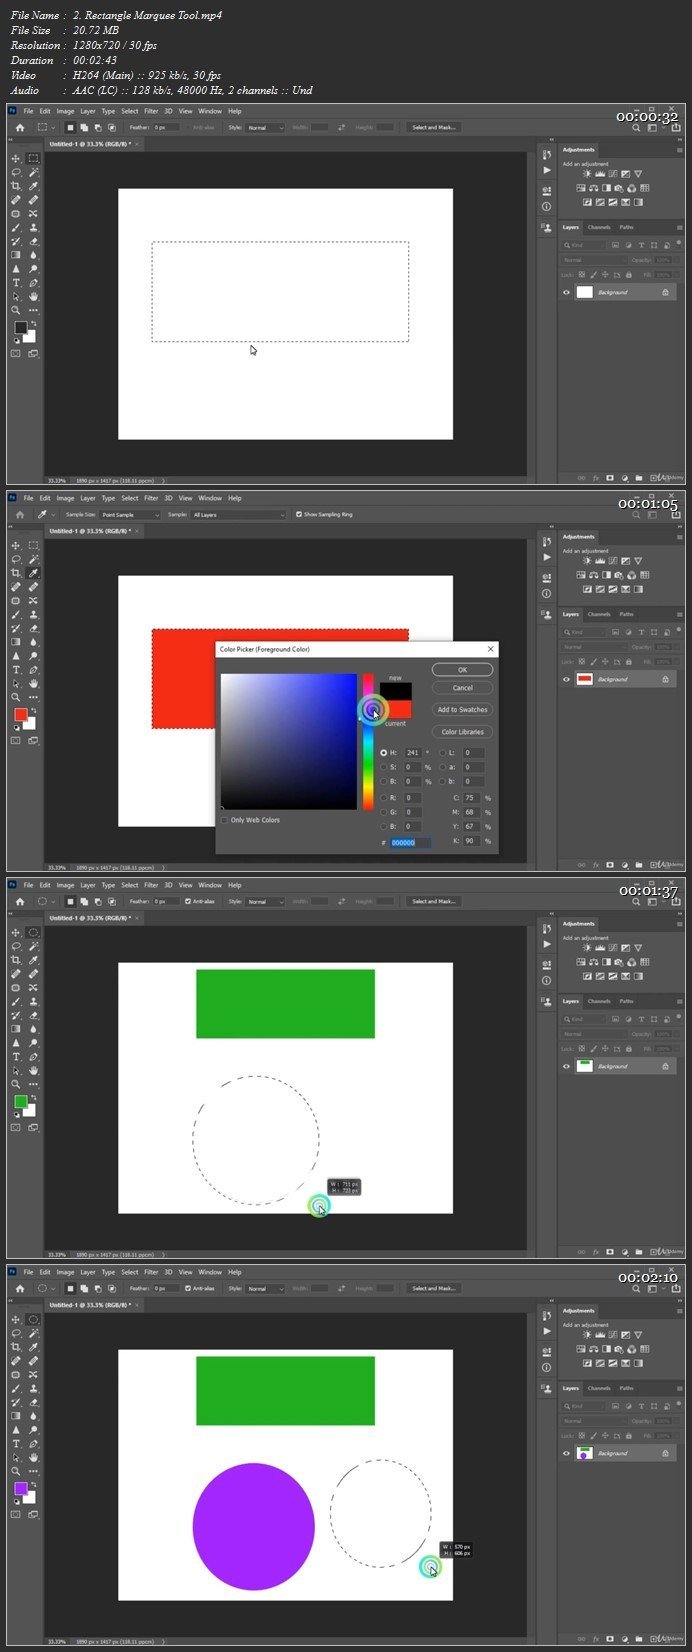Open the Sample Size Point Sample dropdown
Image resolution: width=692 pixels, height=1652 pixels.
click(x=130, y=514)
